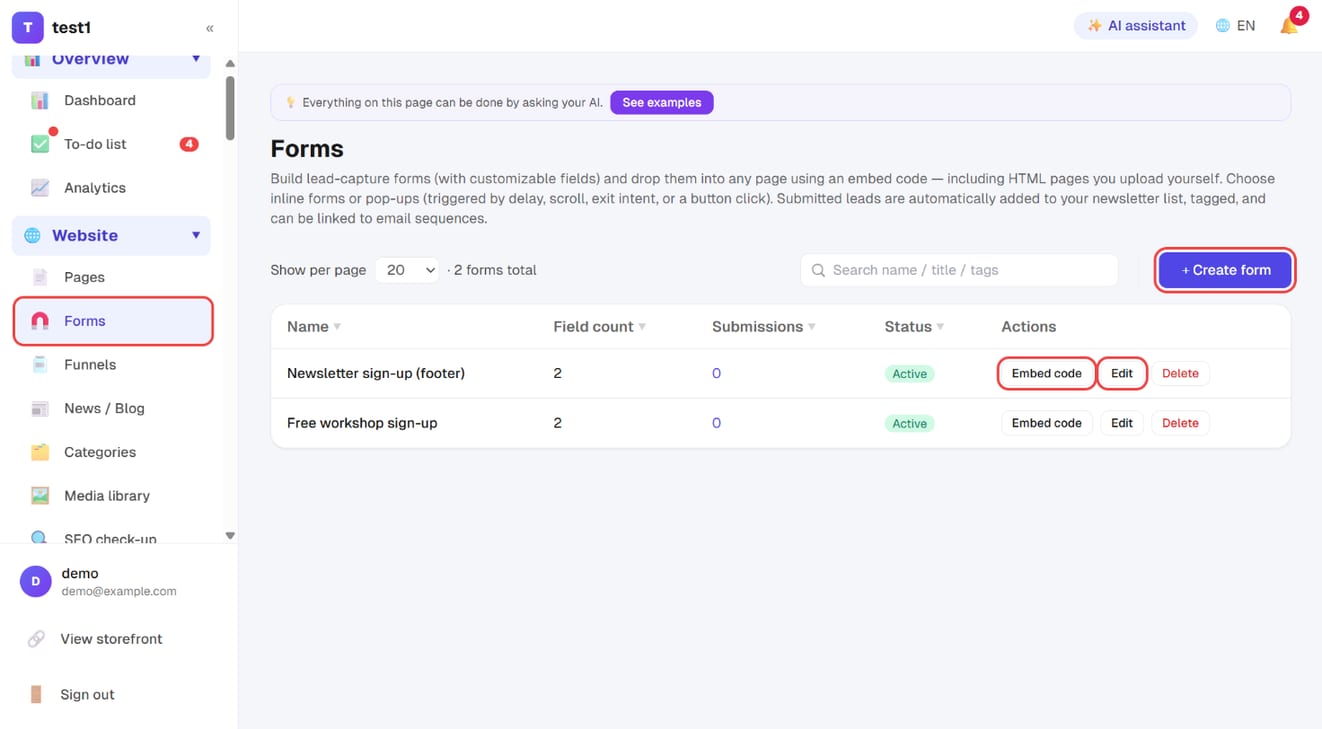Image resolution: width=1322 pixels, height=729 pixels.
Task: Open Analytics from the sidebar
Action: [113, 188]
